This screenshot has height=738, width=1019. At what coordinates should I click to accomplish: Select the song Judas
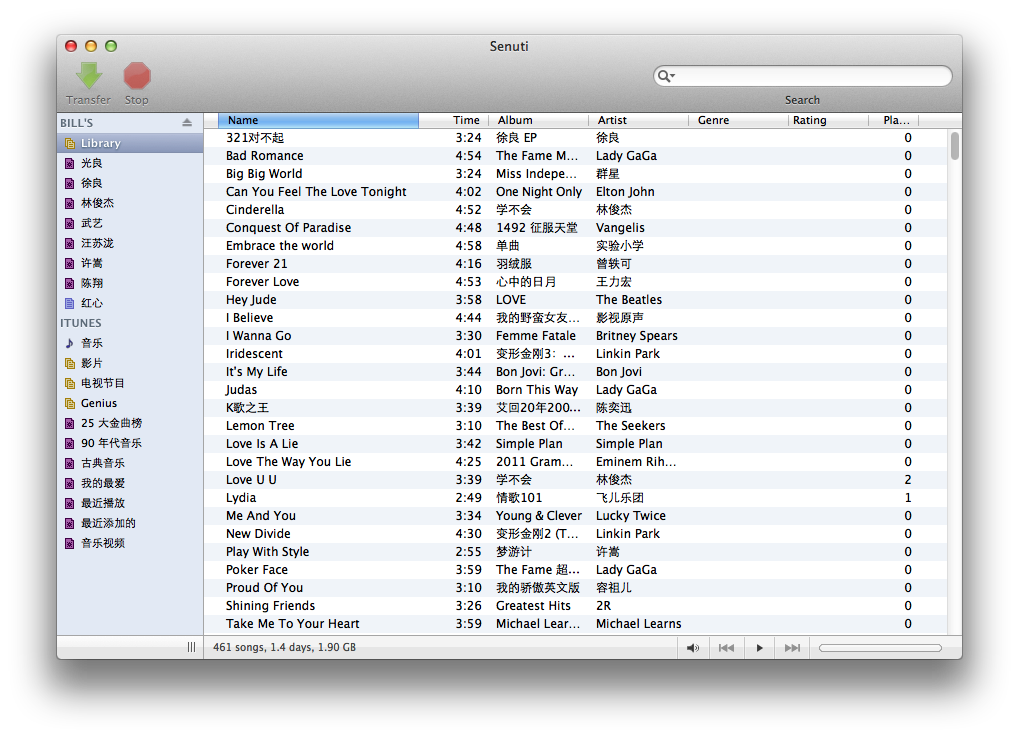(575, 390)
